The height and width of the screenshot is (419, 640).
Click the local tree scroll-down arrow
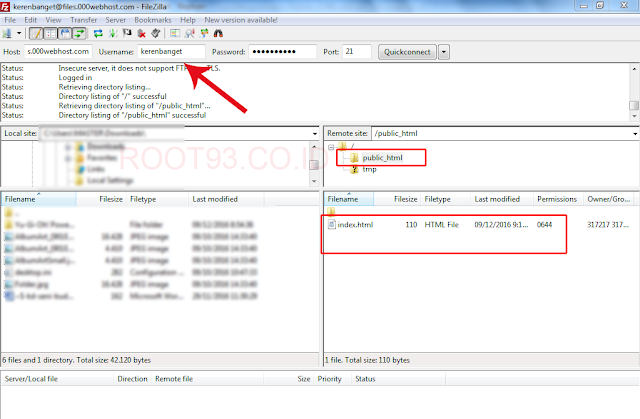click(314, 181)
